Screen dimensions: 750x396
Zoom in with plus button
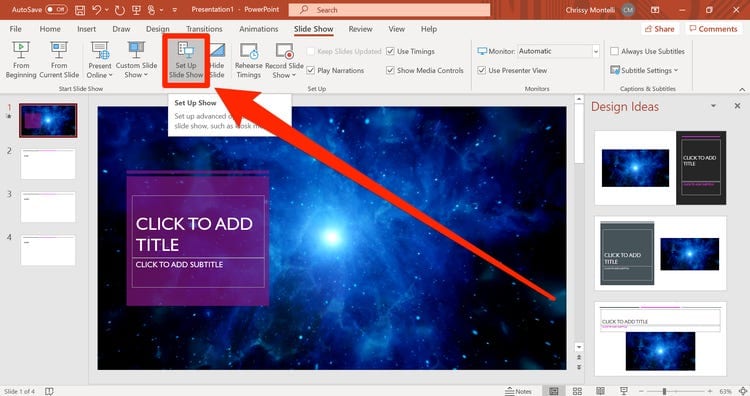click(710, 391)
